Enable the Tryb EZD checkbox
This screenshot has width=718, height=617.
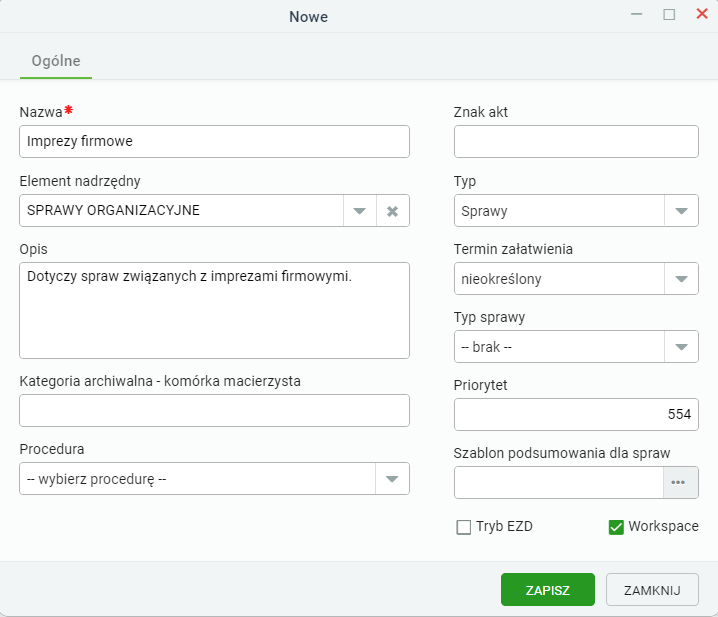coord(463,527)
